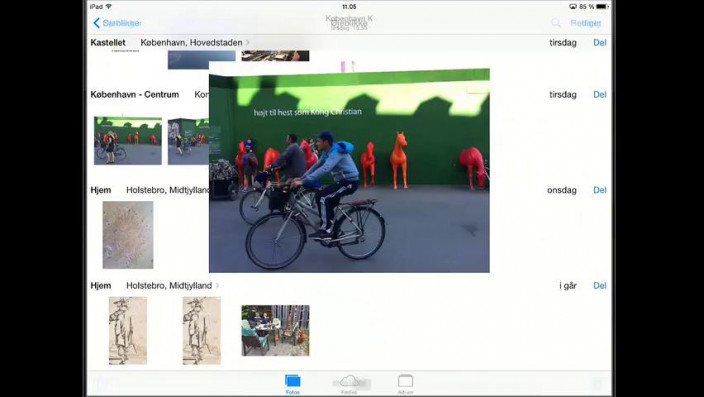Tap Del for the Kastellet moment
The image size is (704, 397).
(600, 43)
